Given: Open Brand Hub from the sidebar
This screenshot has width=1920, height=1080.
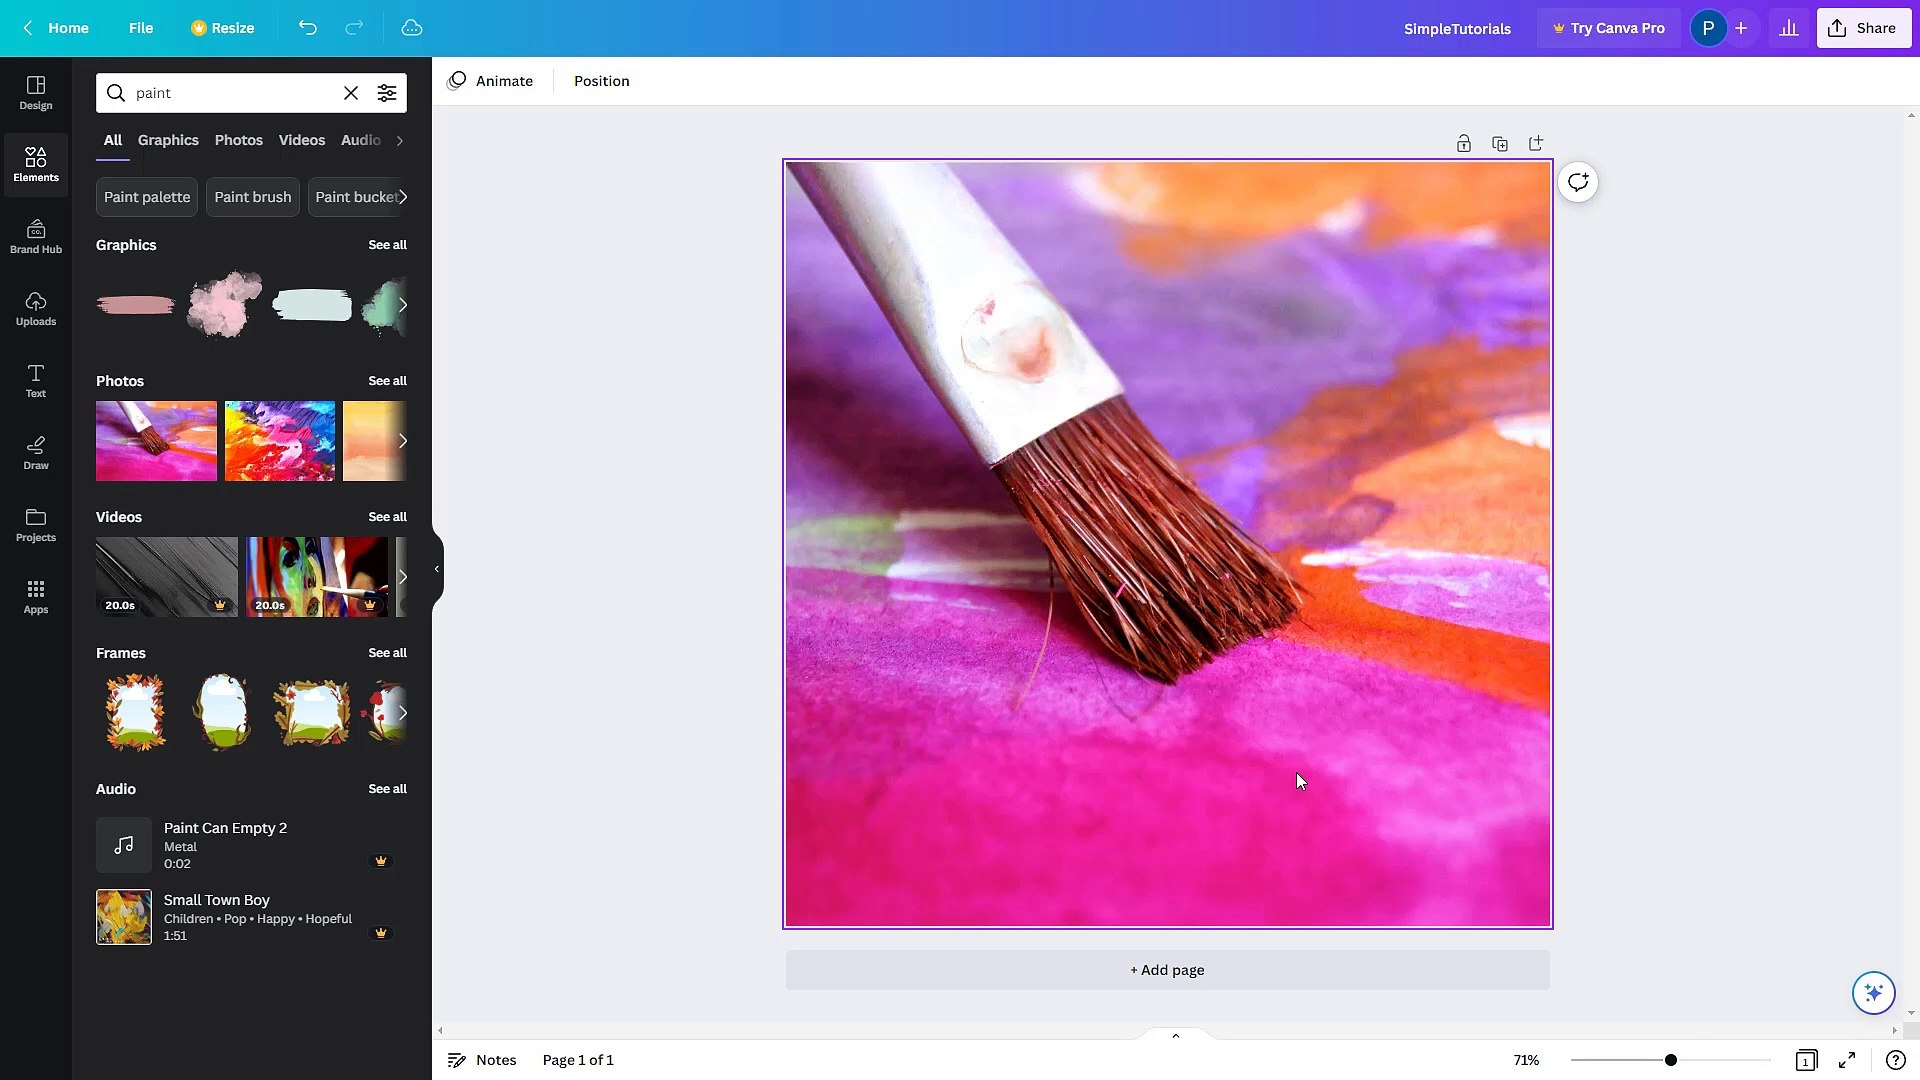Looking at the screenshot, I should click(x=35, y=236).
